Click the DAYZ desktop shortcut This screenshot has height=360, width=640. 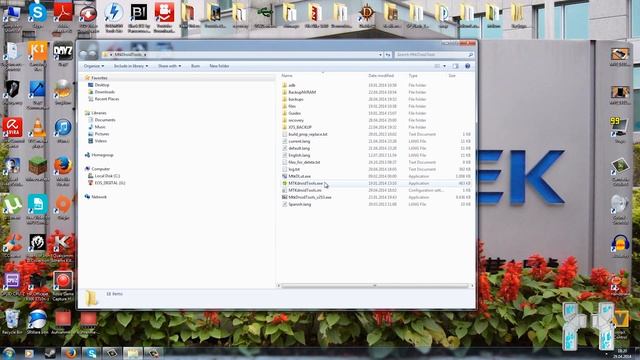pyautogui.click(x=63, y=52)
